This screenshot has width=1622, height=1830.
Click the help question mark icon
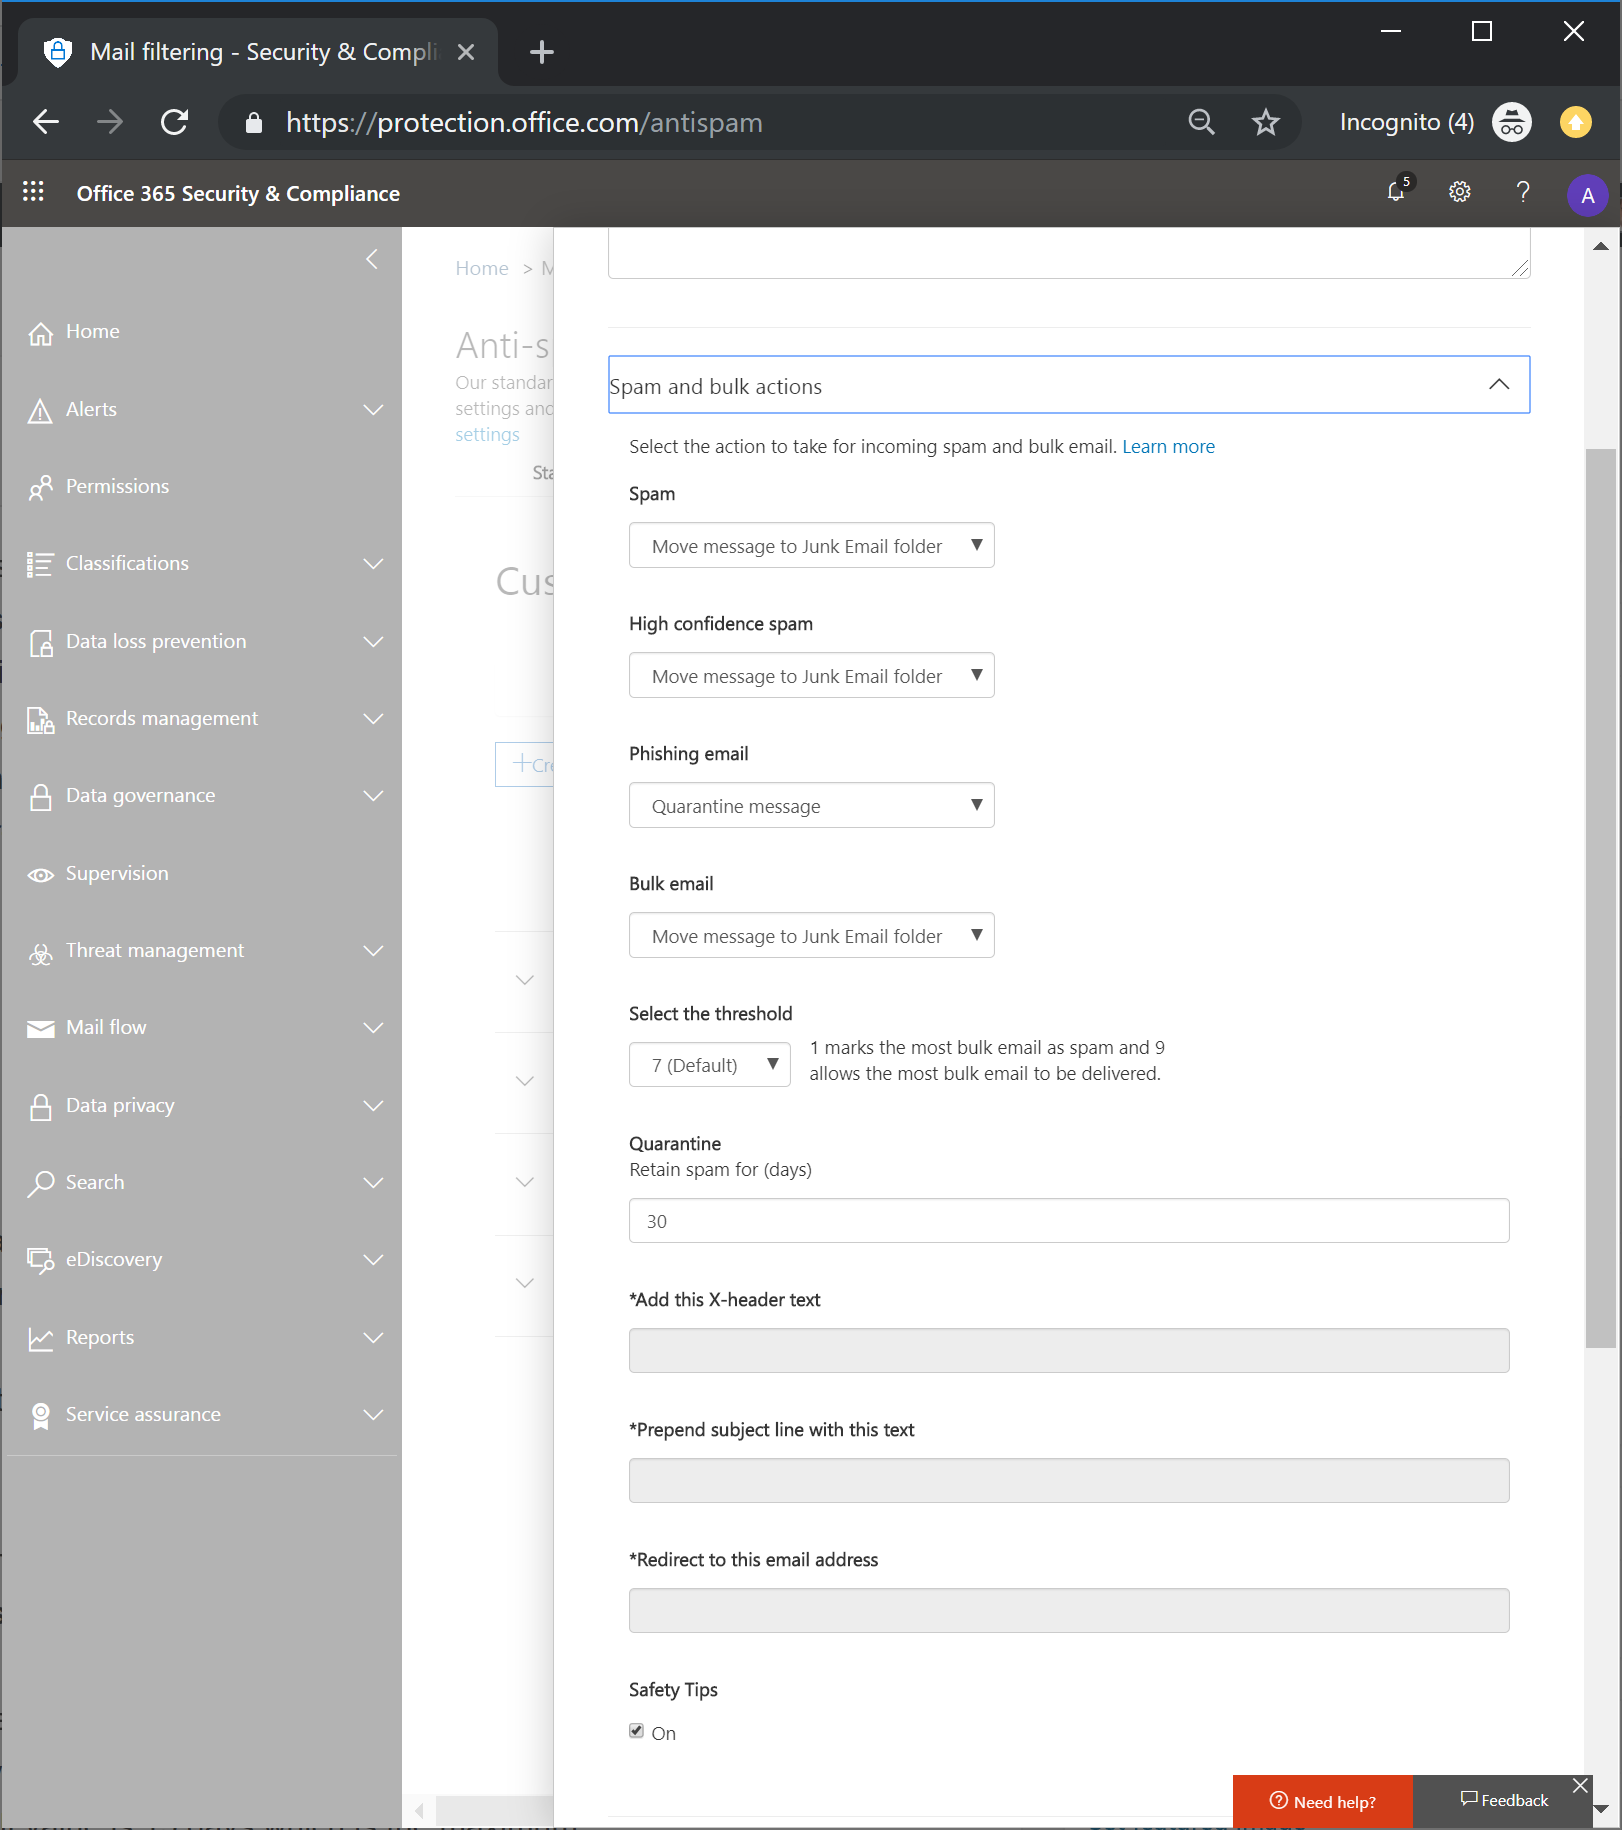[1522, 192]
